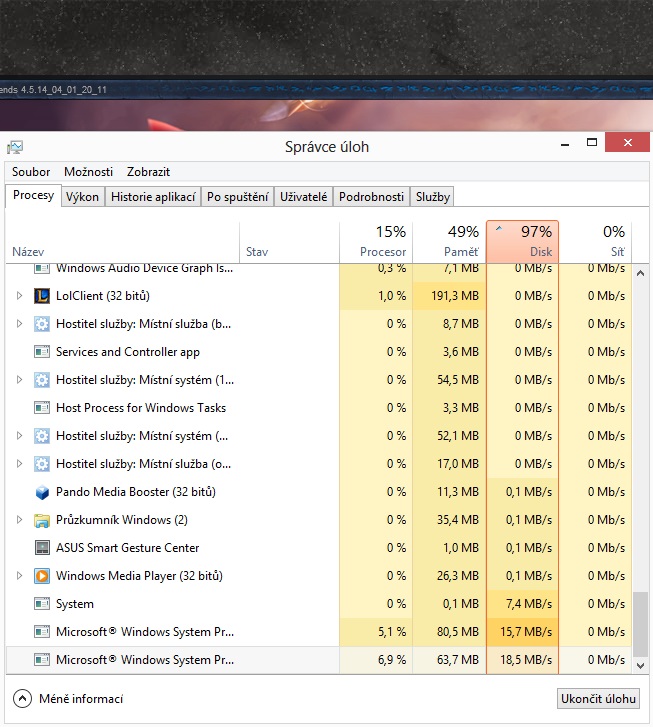This screenshot has width=653, height=727.
Task: Sort by the Disk column header
Action: [x=523, y=242]
